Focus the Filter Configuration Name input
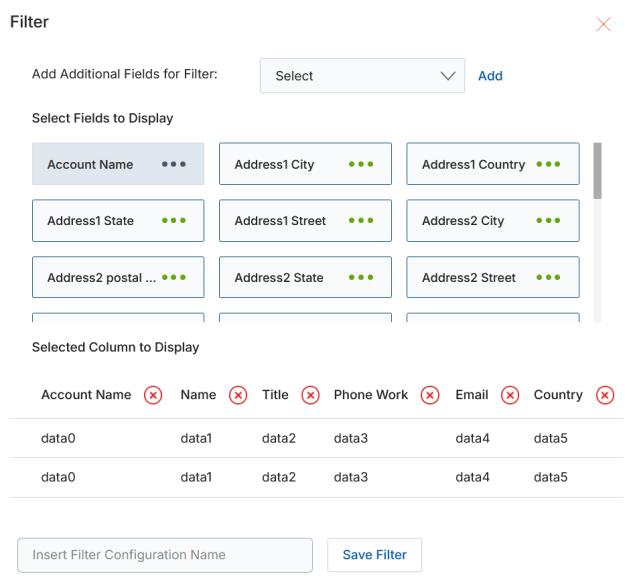 [165, 555]
